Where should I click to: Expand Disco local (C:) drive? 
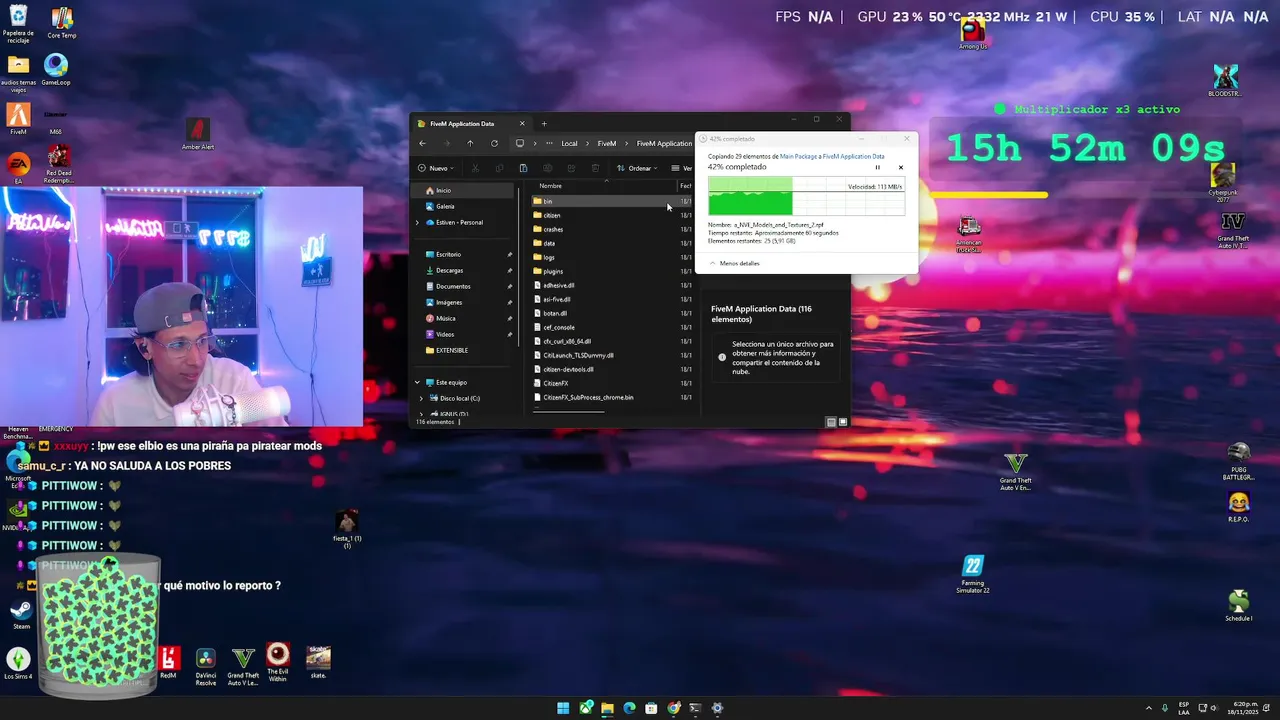point(421,398)
